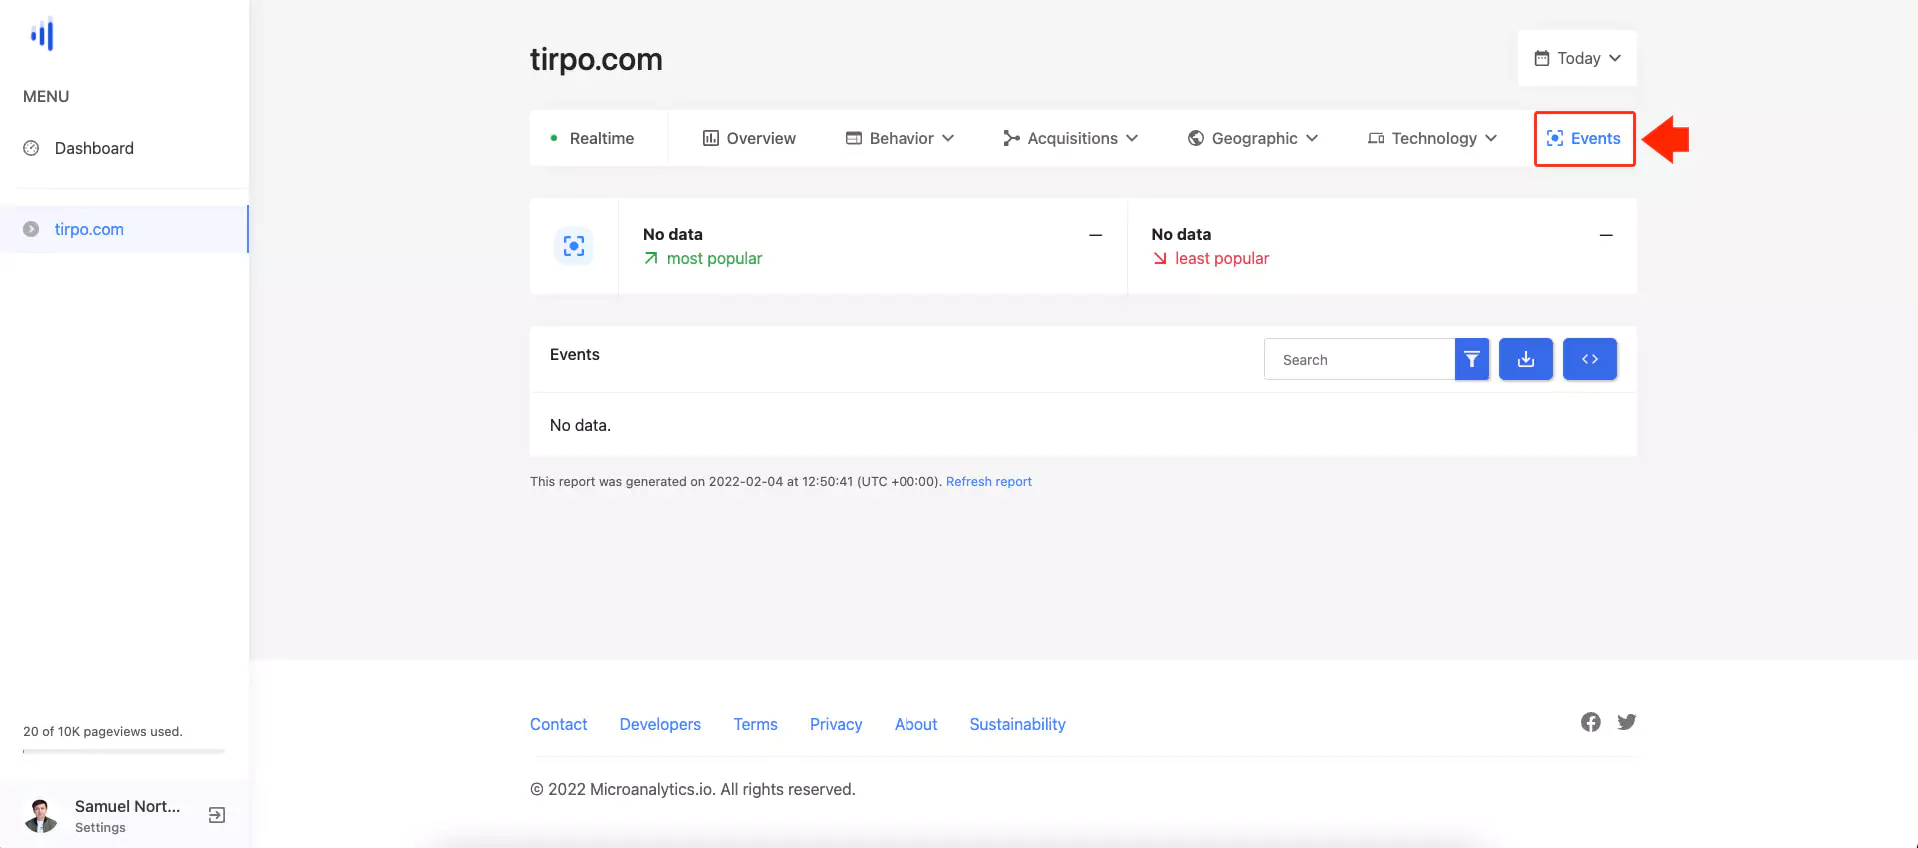Click the Facebook icon in footer
The image size is (1918, 848).
1591,722
